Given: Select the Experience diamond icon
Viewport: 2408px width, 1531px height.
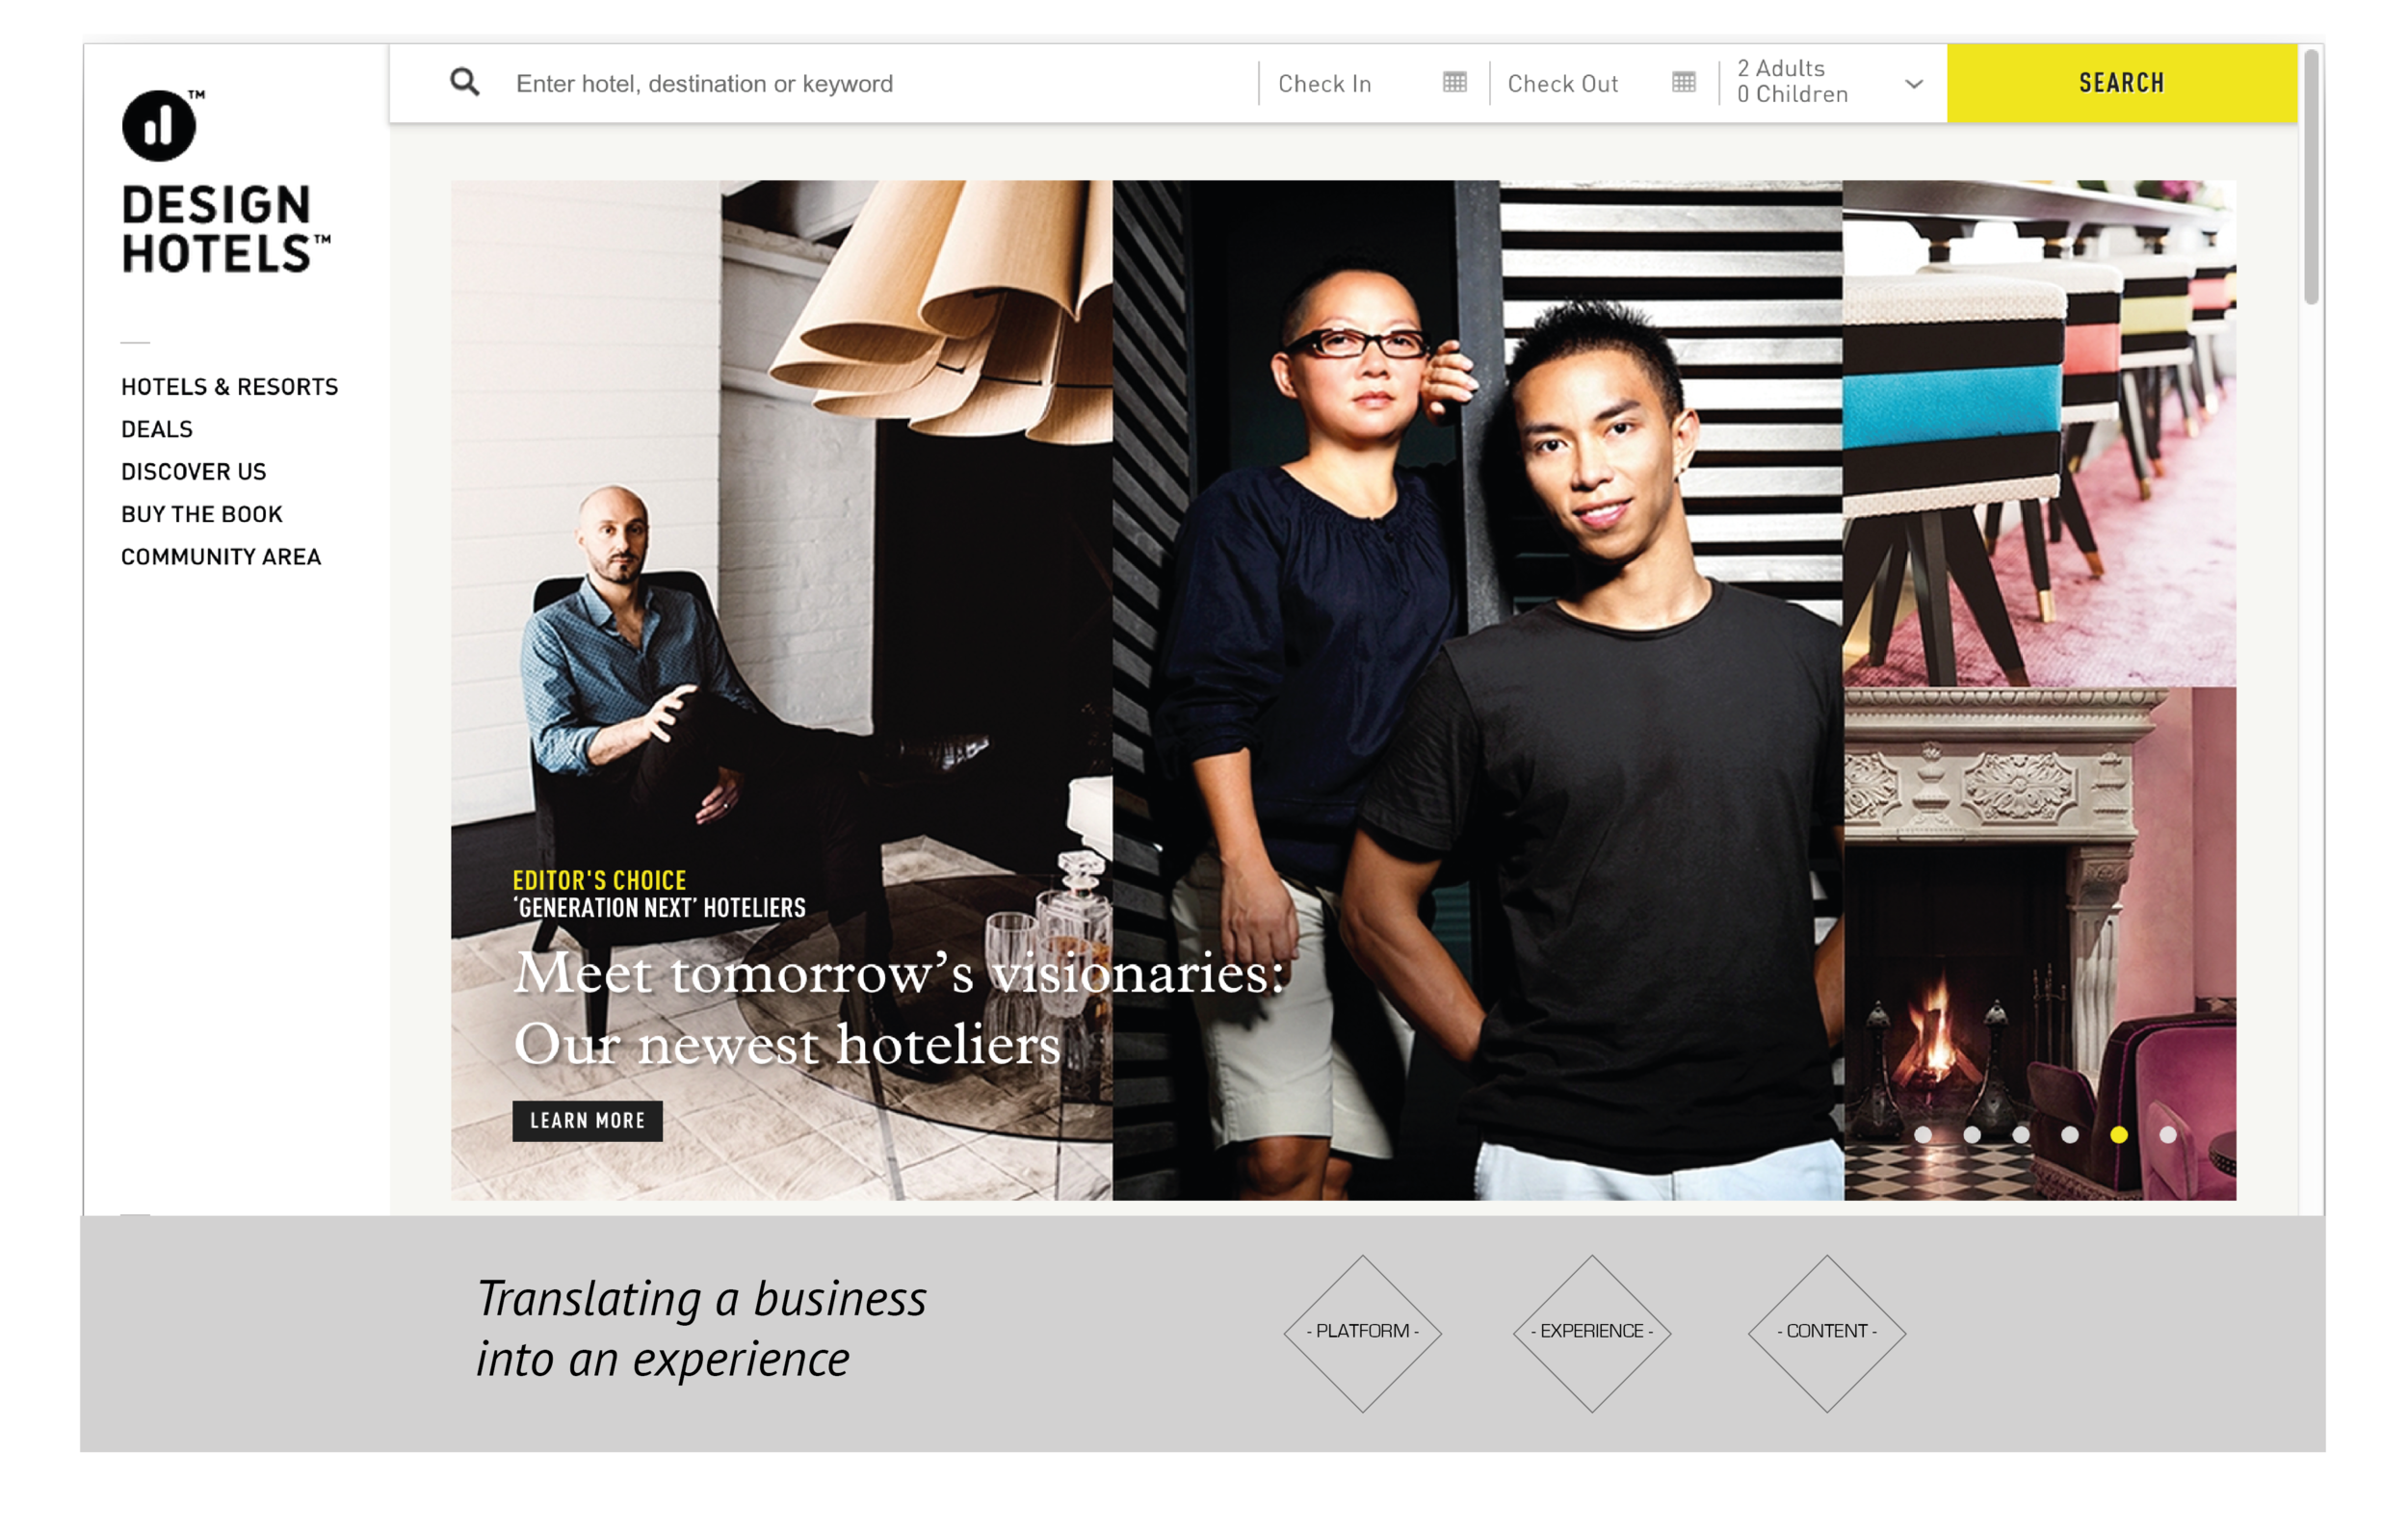Looking at the screenshot, I should [x=1592, y=1334].
